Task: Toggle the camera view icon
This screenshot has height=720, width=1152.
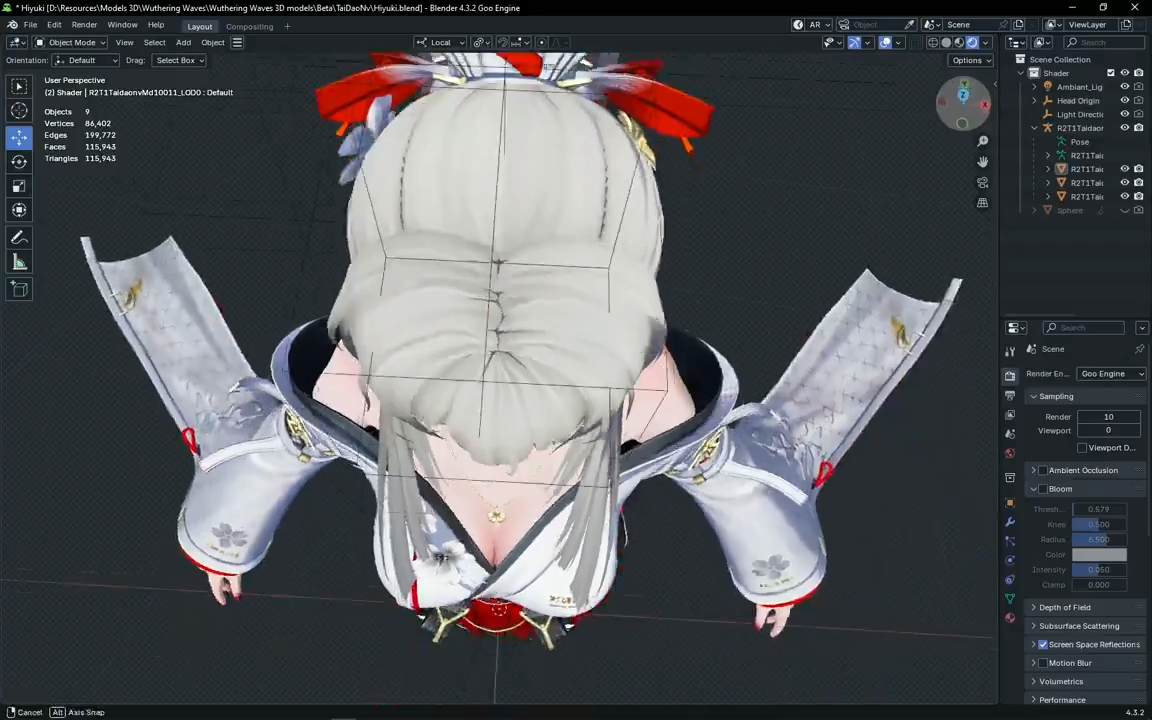Action: point(982,182)
